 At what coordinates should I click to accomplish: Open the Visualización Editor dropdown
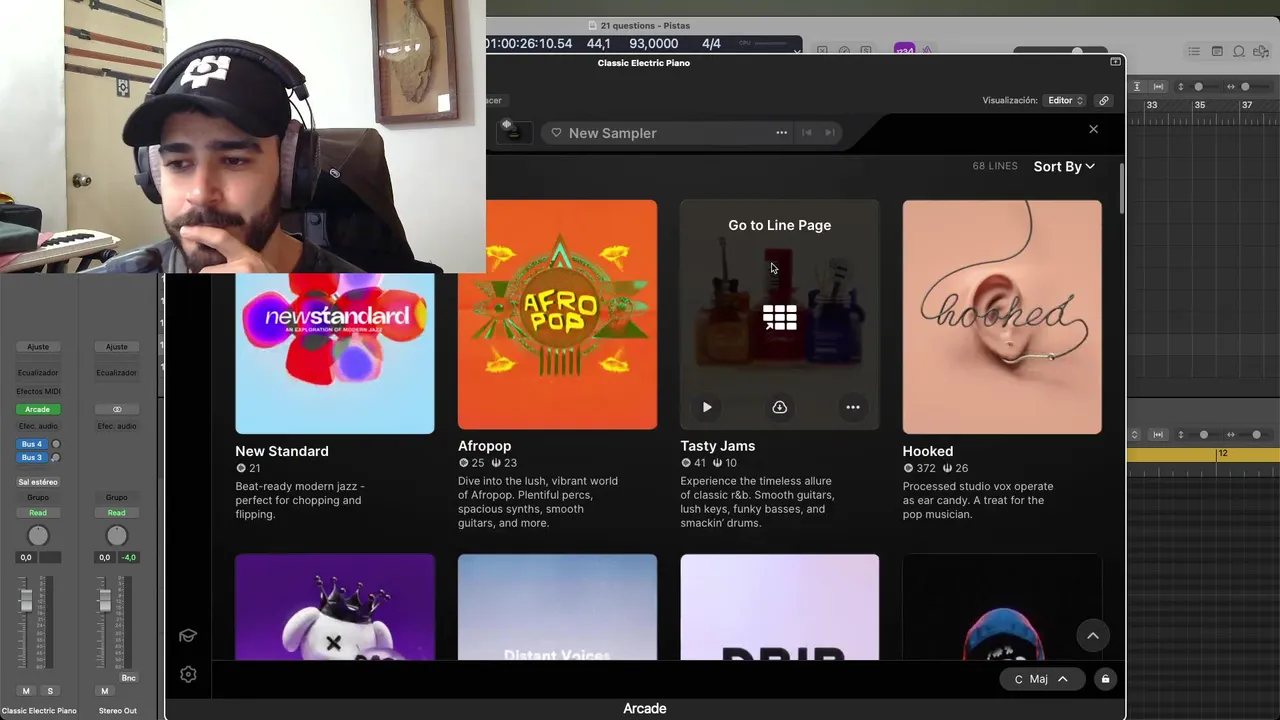tap(1065, 100)
